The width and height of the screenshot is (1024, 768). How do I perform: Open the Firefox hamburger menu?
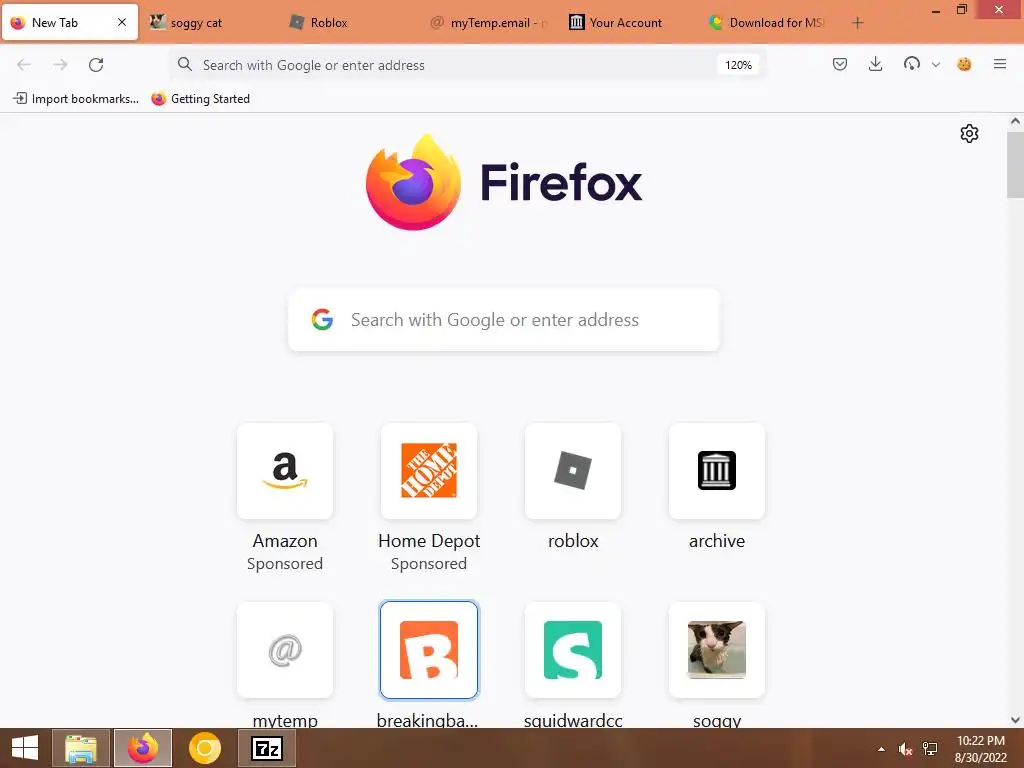click(x=1000, y=64)
